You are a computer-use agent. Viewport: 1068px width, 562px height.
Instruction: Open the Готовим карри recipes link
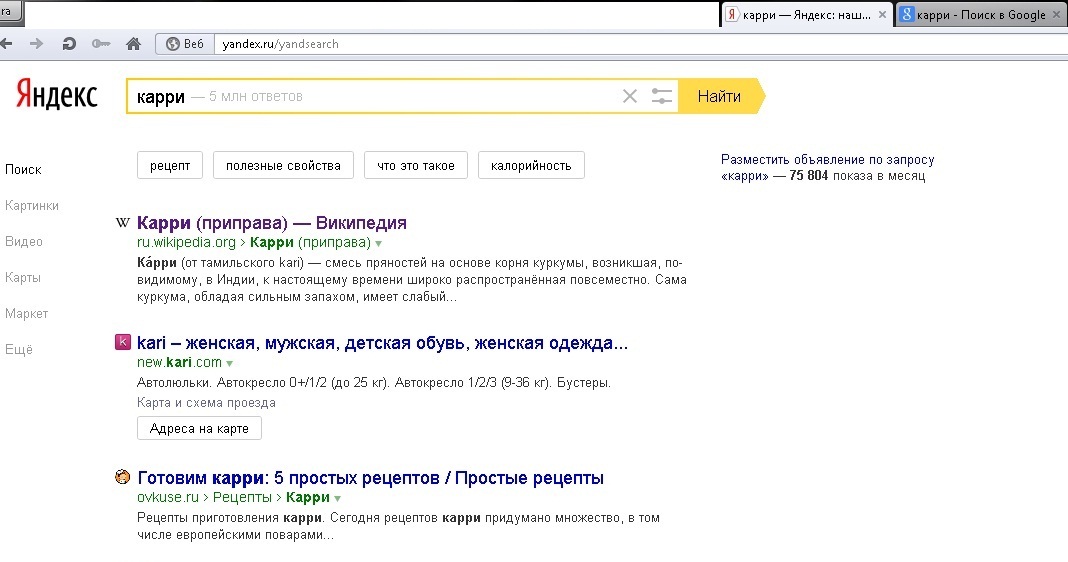pos(370,478)
